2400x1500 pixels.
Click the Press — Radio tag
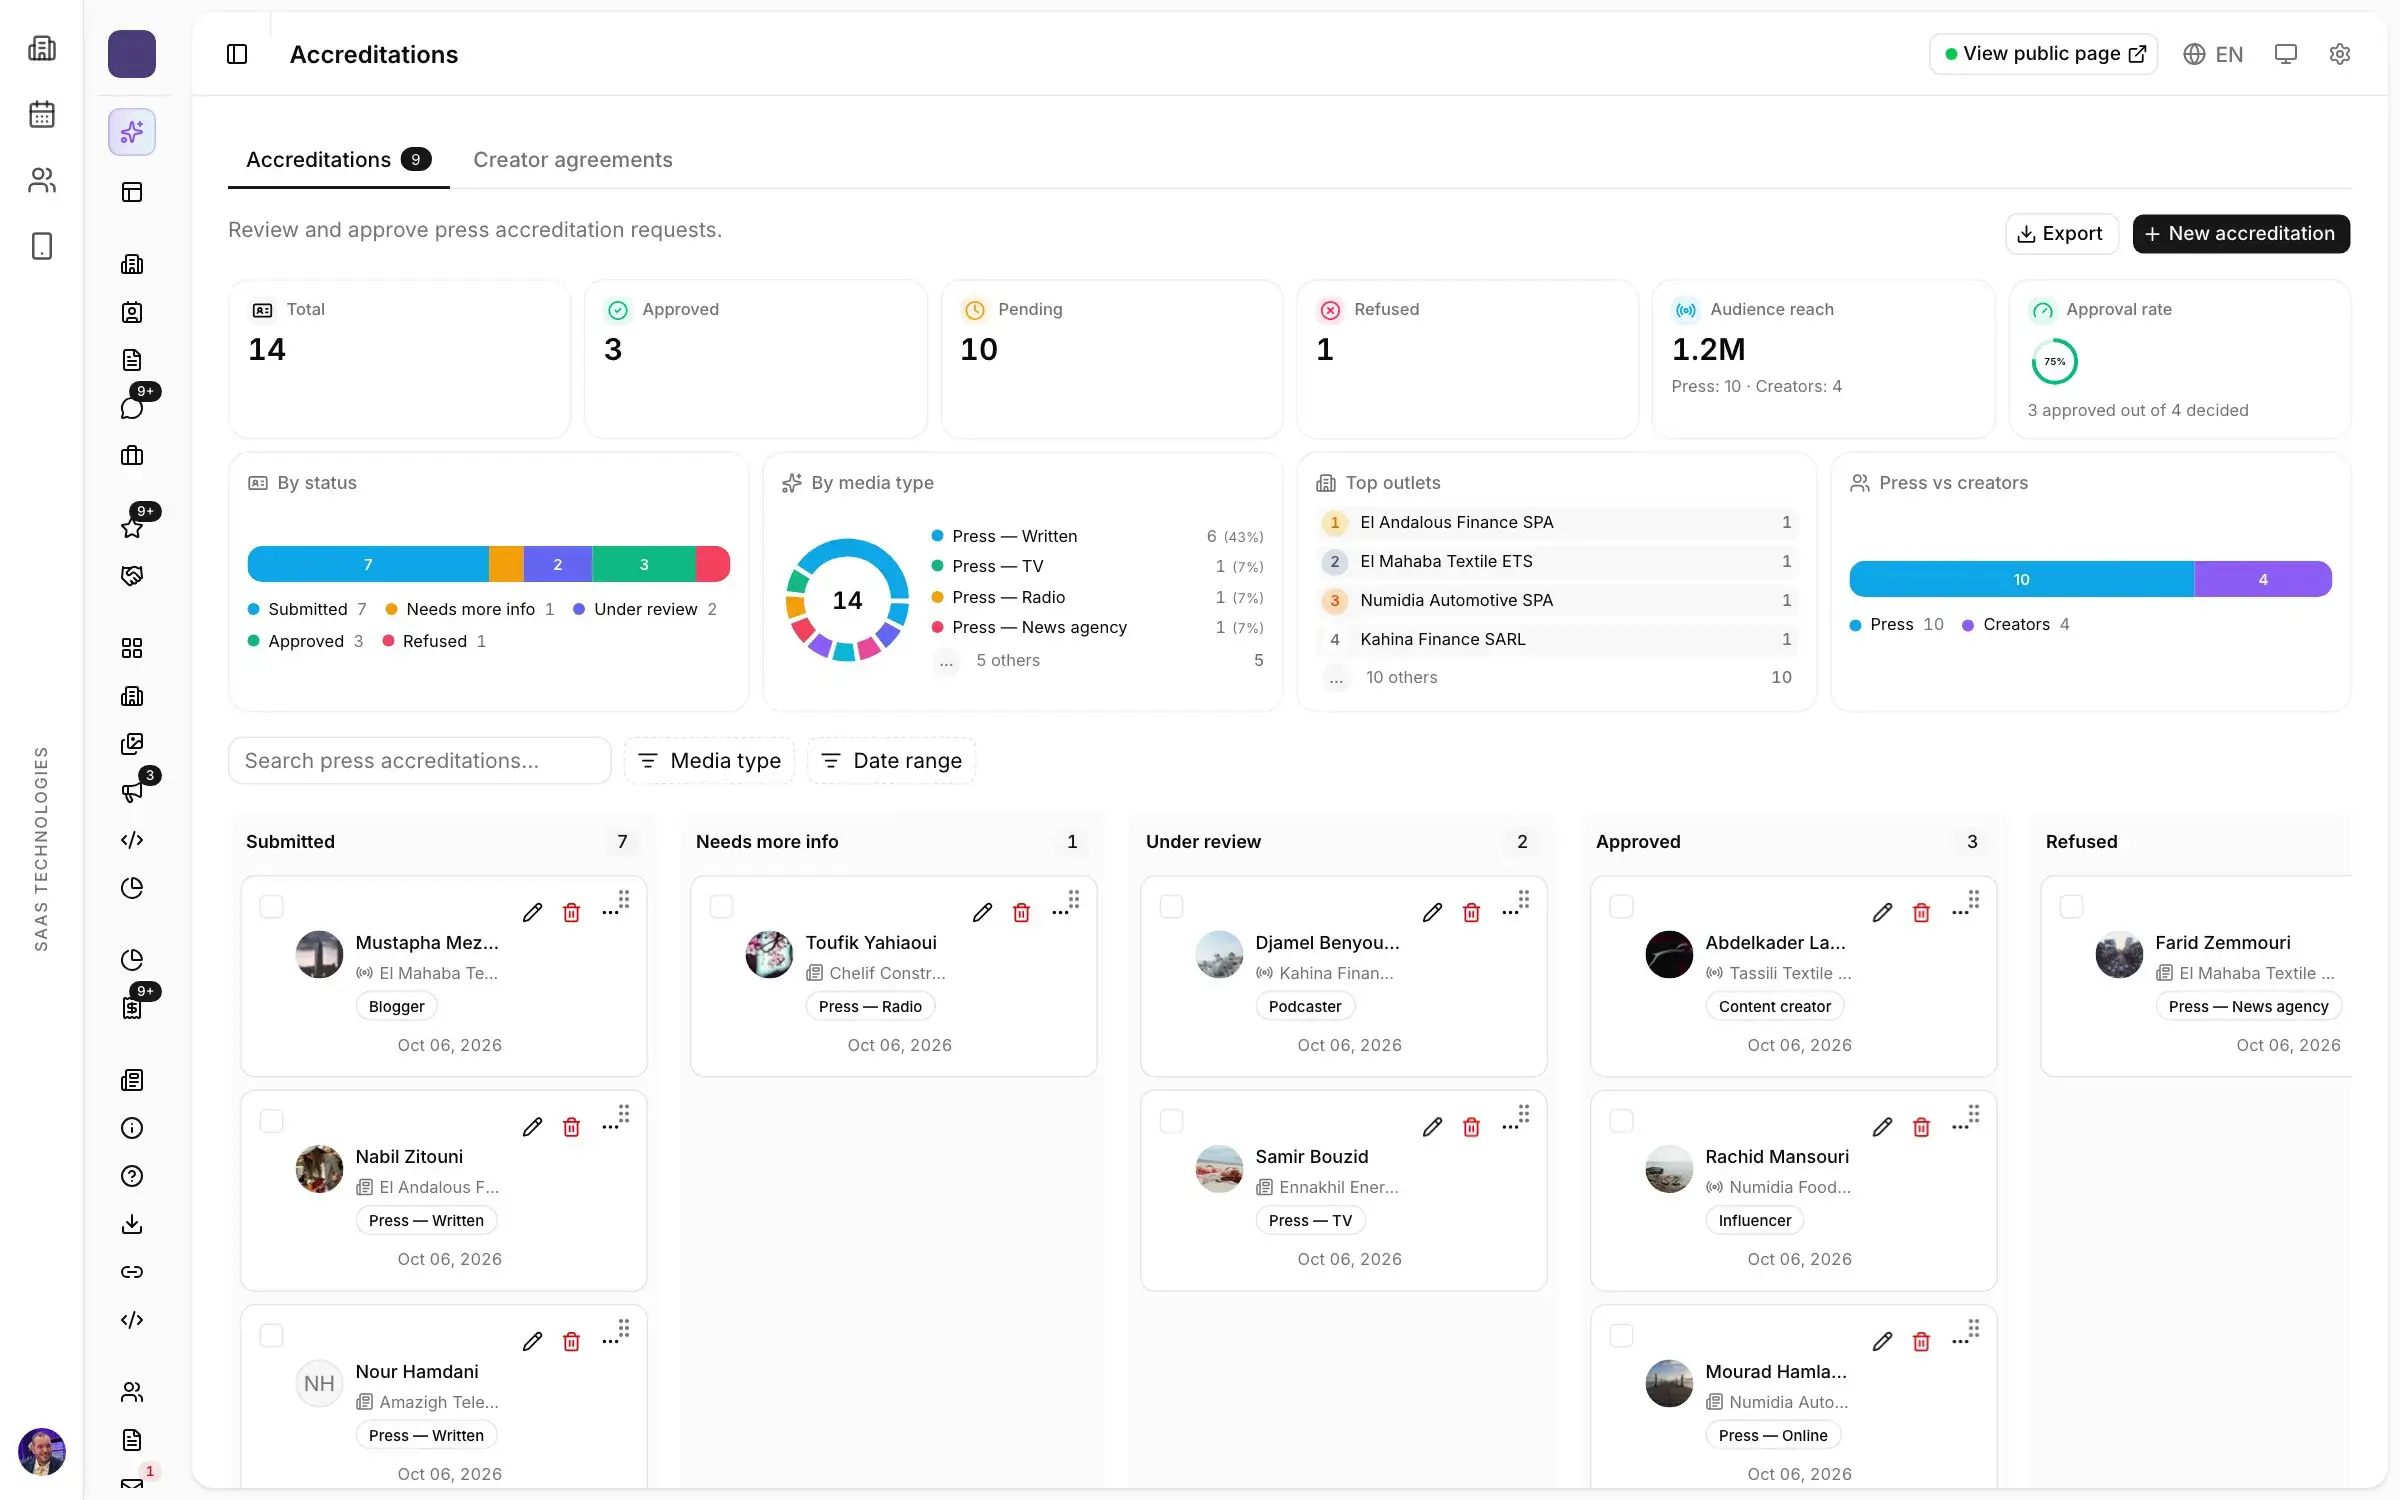tap(870, 1006)
